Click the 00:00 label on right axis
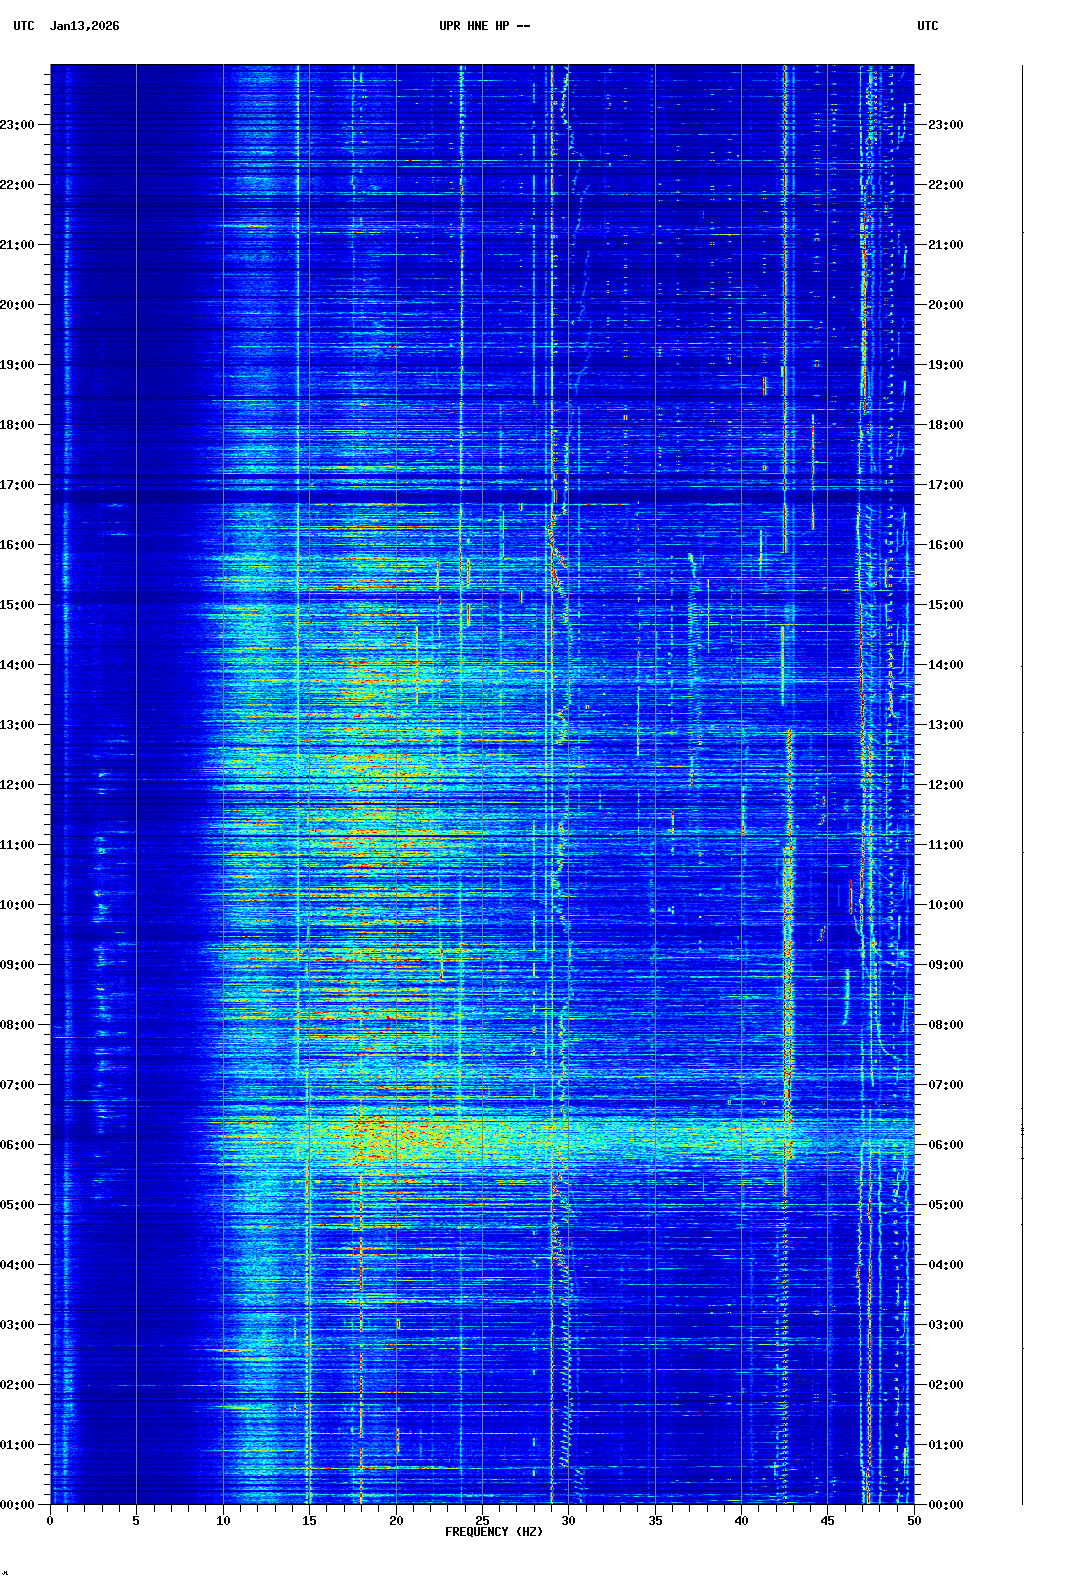The height and width of the screenshot is (1584, 1066). 945,1505
